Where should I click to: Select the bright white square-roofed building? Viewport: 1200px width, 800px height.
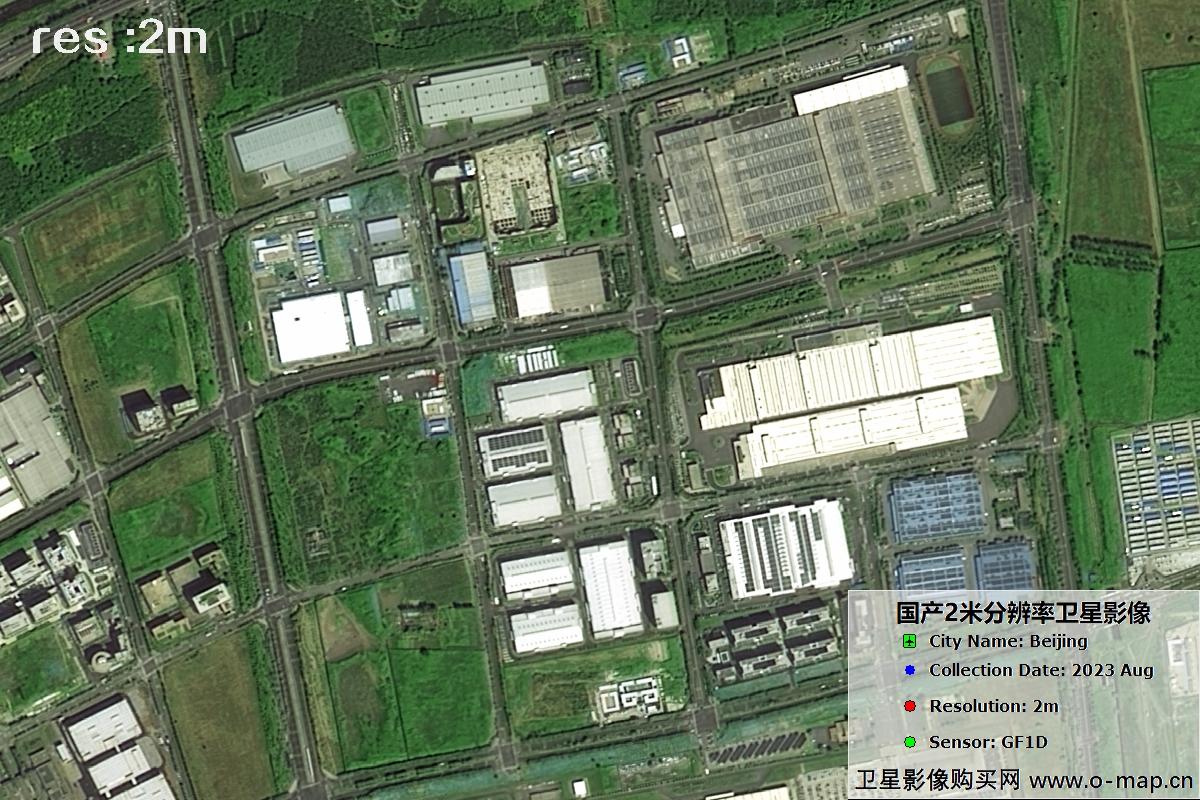[x=310, y=327]
